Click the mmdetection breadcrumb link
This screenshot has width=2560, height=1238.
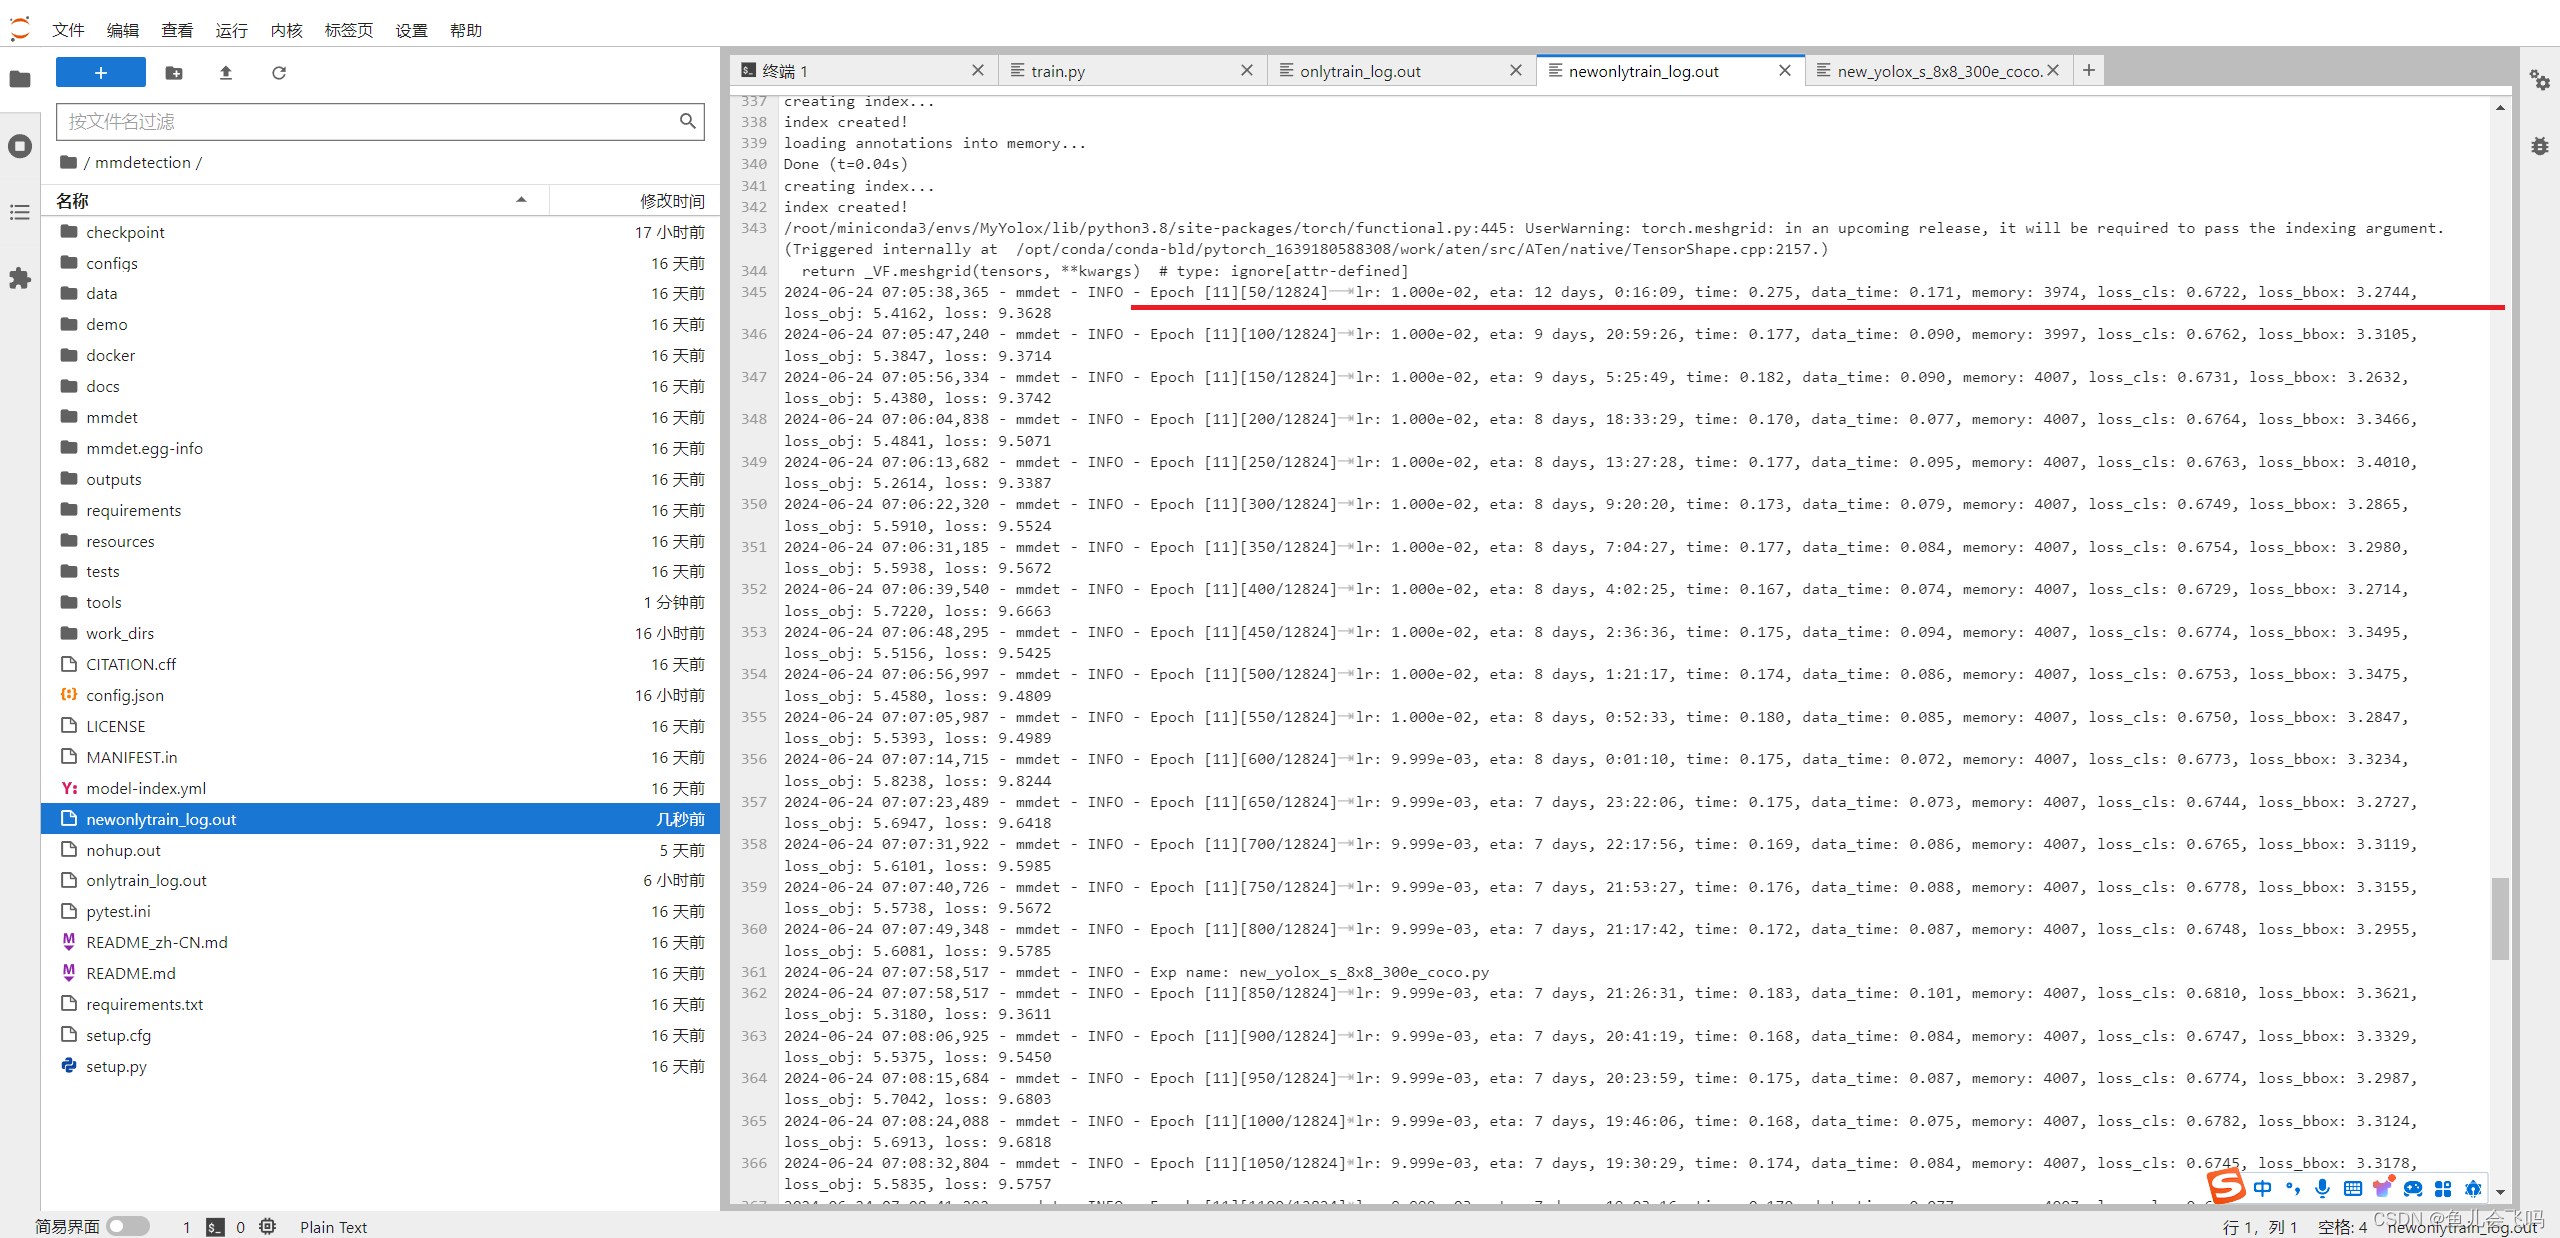coord(142,162)
